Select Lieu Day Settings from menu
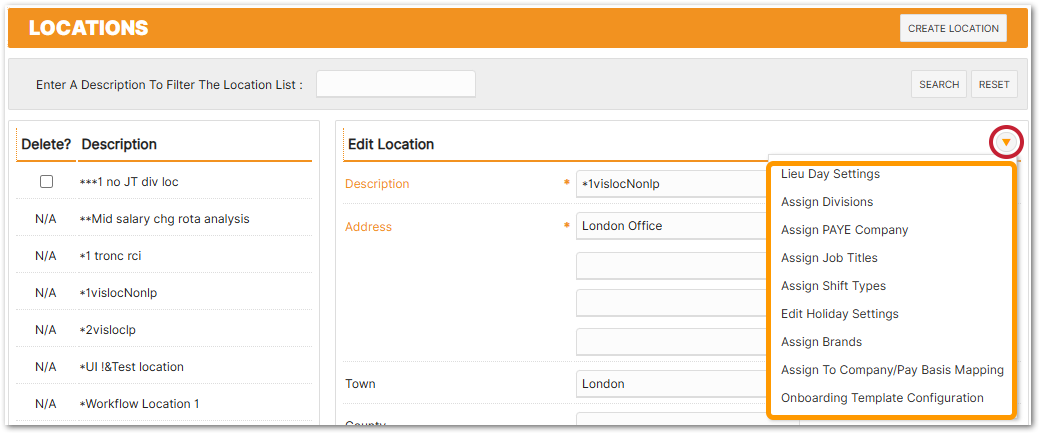 click(x=830, y=174)
